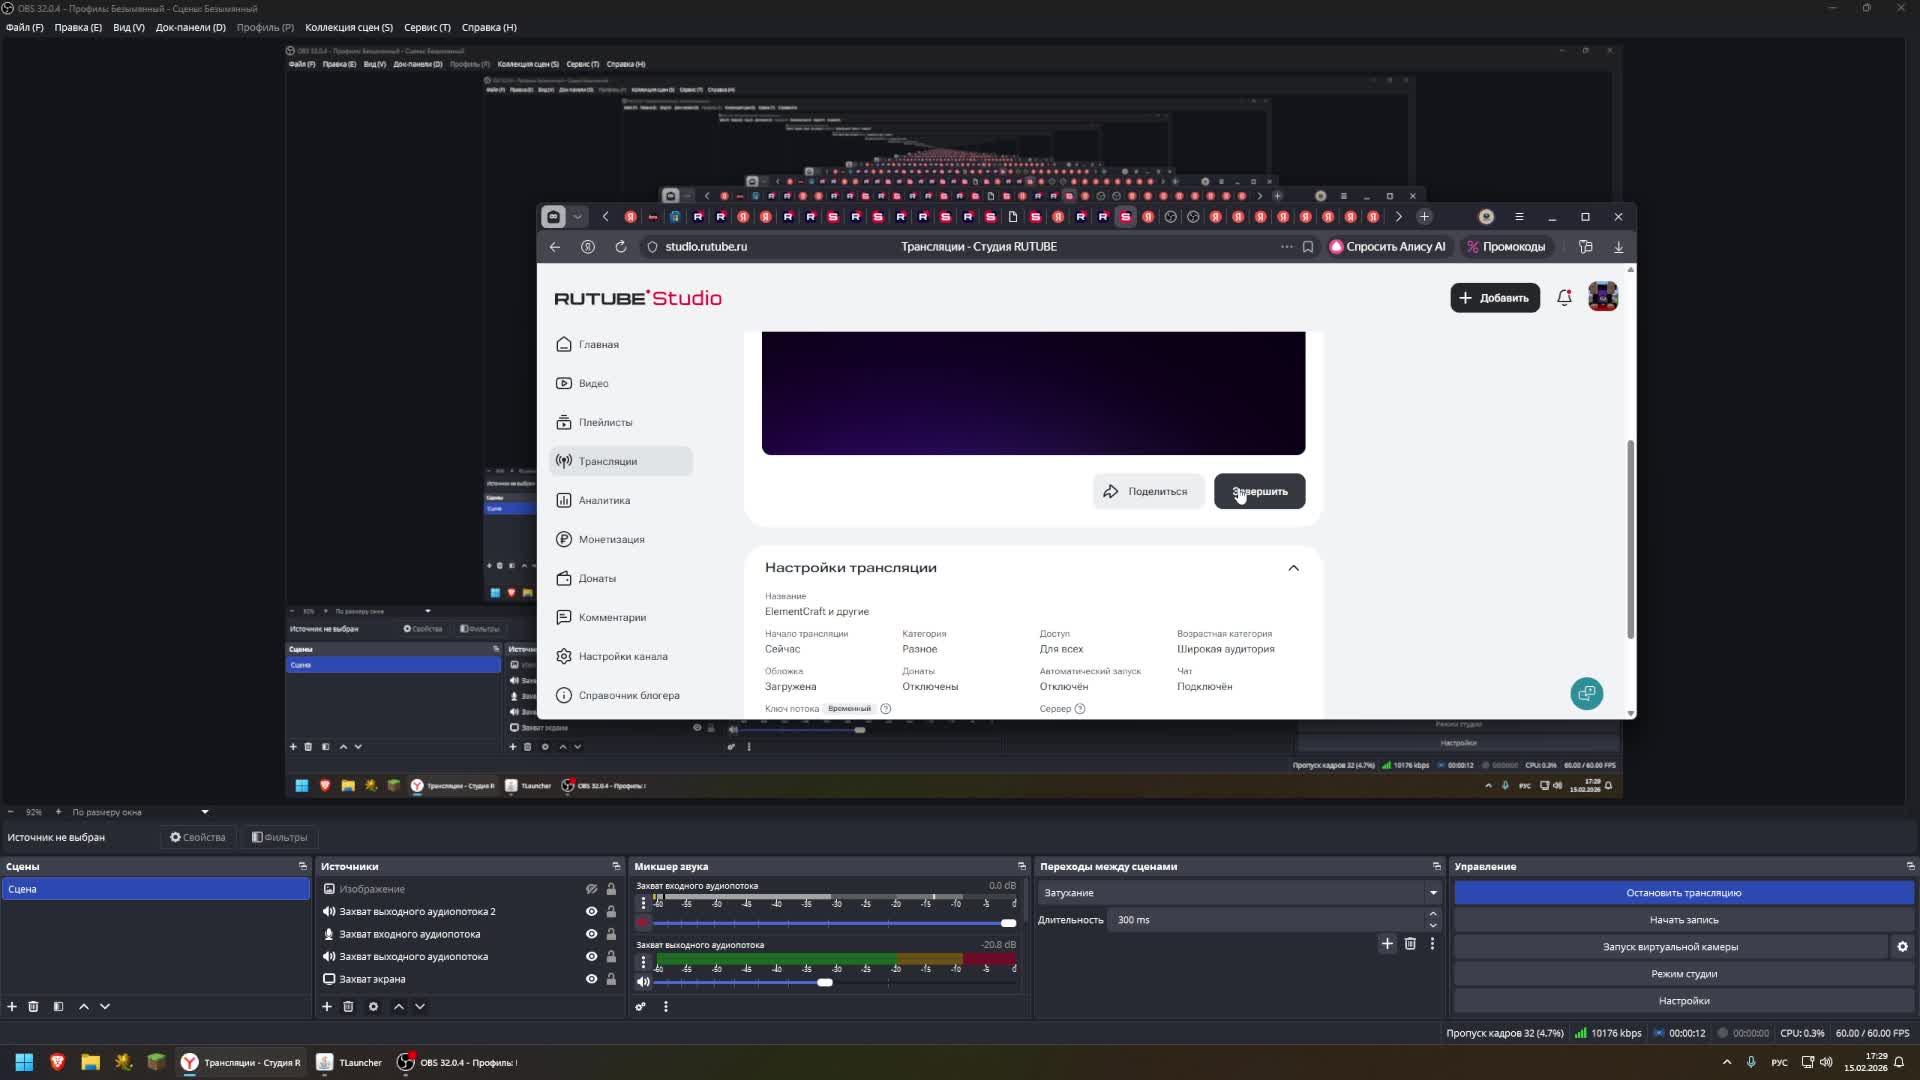This screenshot has width=1920, height=1080.
Task: Click RUTUBE notifications bell icon
Action: pyautogui.click(x=1564, y=297)
